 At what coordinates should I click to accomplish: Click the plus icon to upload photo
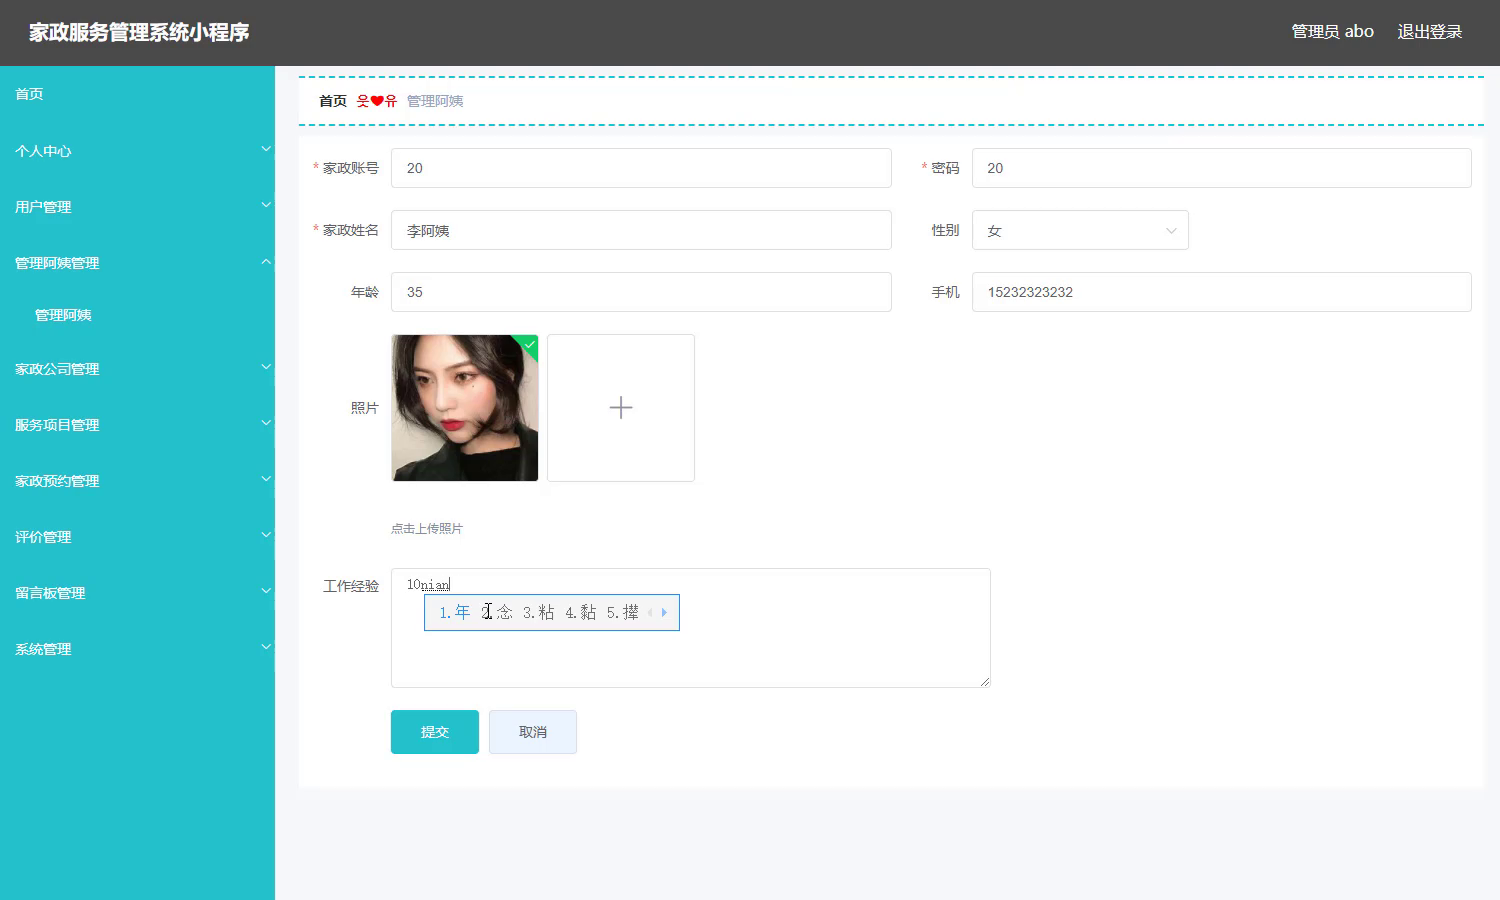(621, 408)
